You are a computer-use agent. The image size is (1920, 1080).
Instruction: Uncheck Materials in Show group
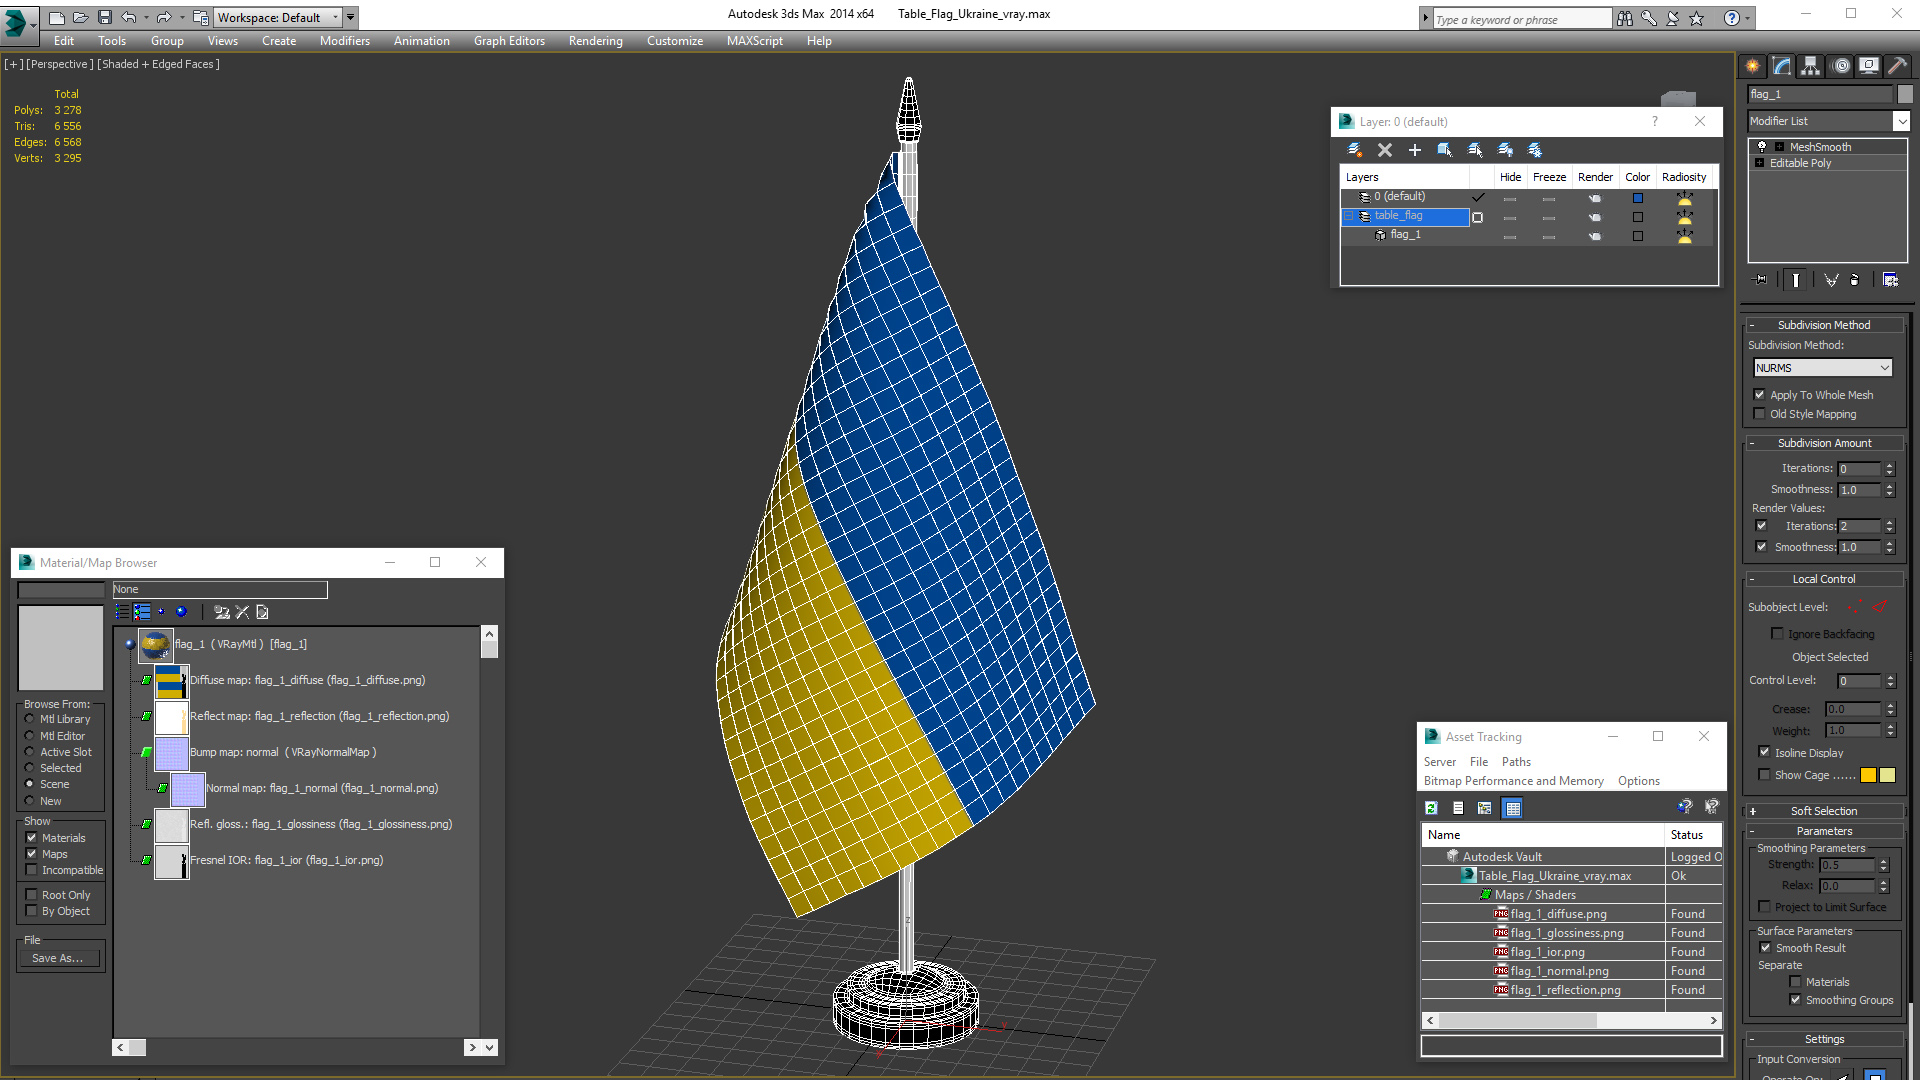point(32,838)
